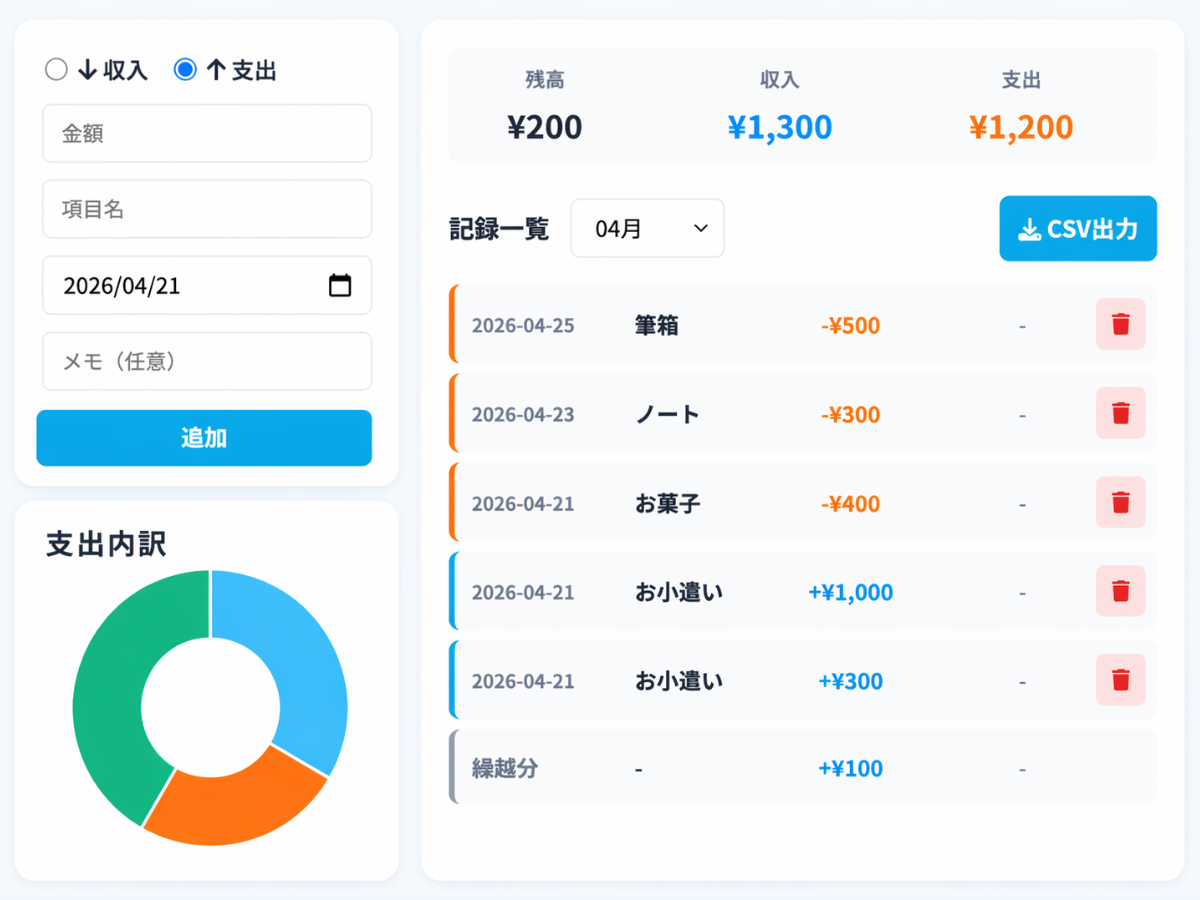This screenshot has width=1200, height=900.
Task: Focus the 金額 input field
Action: (207, 133)
